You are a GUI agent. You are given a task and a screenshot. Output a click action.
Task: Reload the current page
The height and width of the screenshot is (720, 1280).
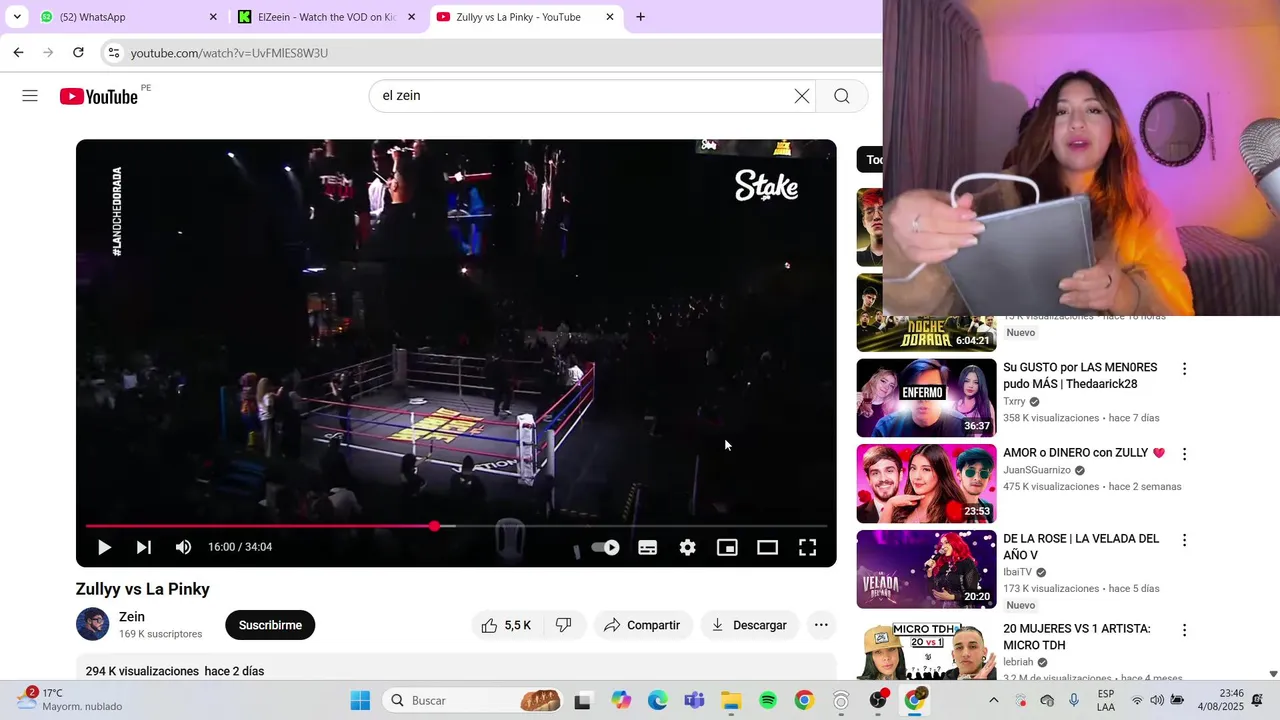[78, 53]
